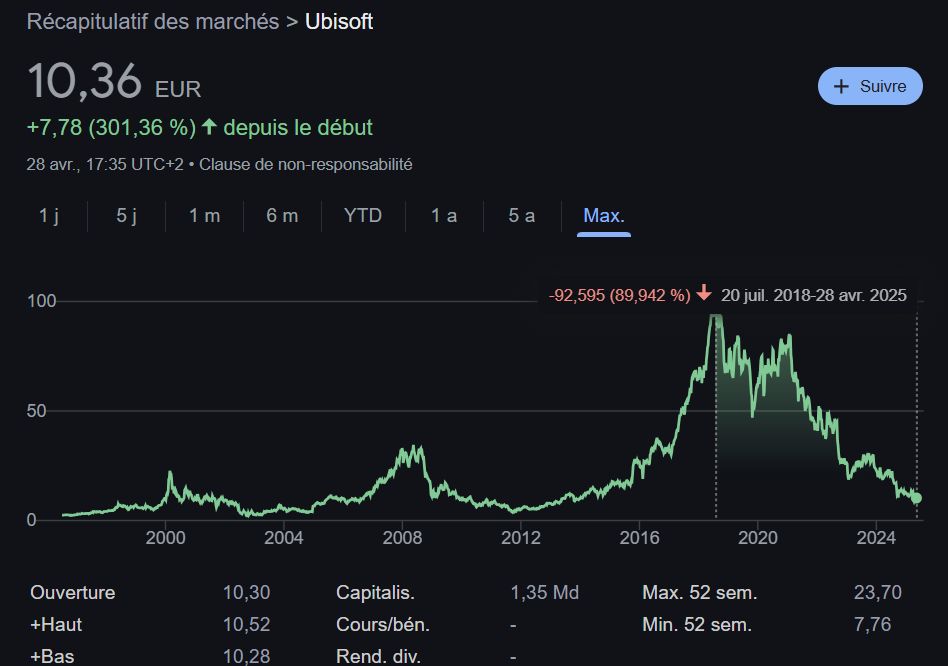Switch to the 6 m chart range
Image resolution: width=948 pixels, height=666 pixels.
click(282, 215)
